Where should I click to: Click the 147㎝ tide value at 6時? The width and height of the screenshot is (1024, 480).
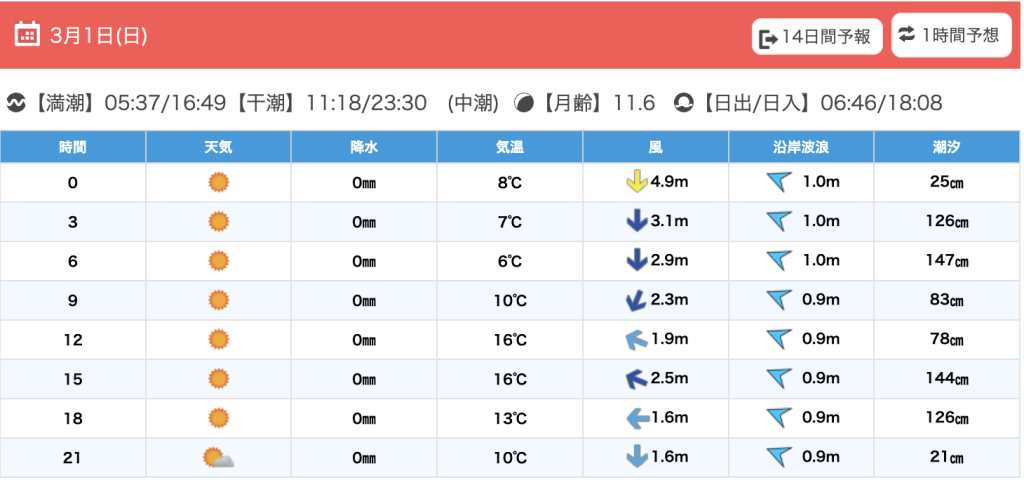pyautogui.click(x=947, y=261)
